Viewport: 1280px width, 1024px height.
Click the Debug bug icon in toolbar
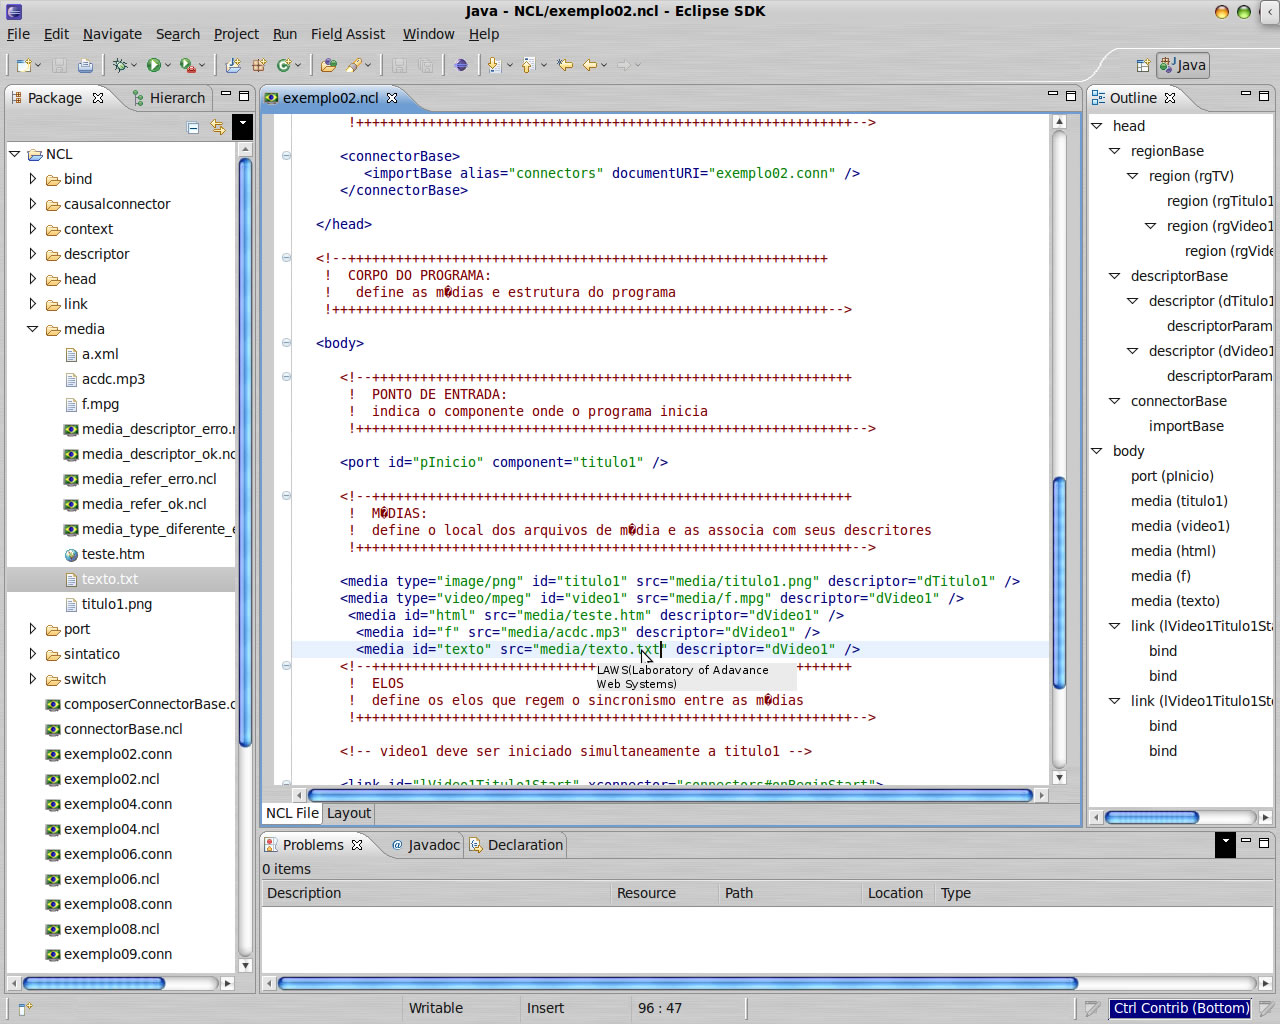coord(120,65)
